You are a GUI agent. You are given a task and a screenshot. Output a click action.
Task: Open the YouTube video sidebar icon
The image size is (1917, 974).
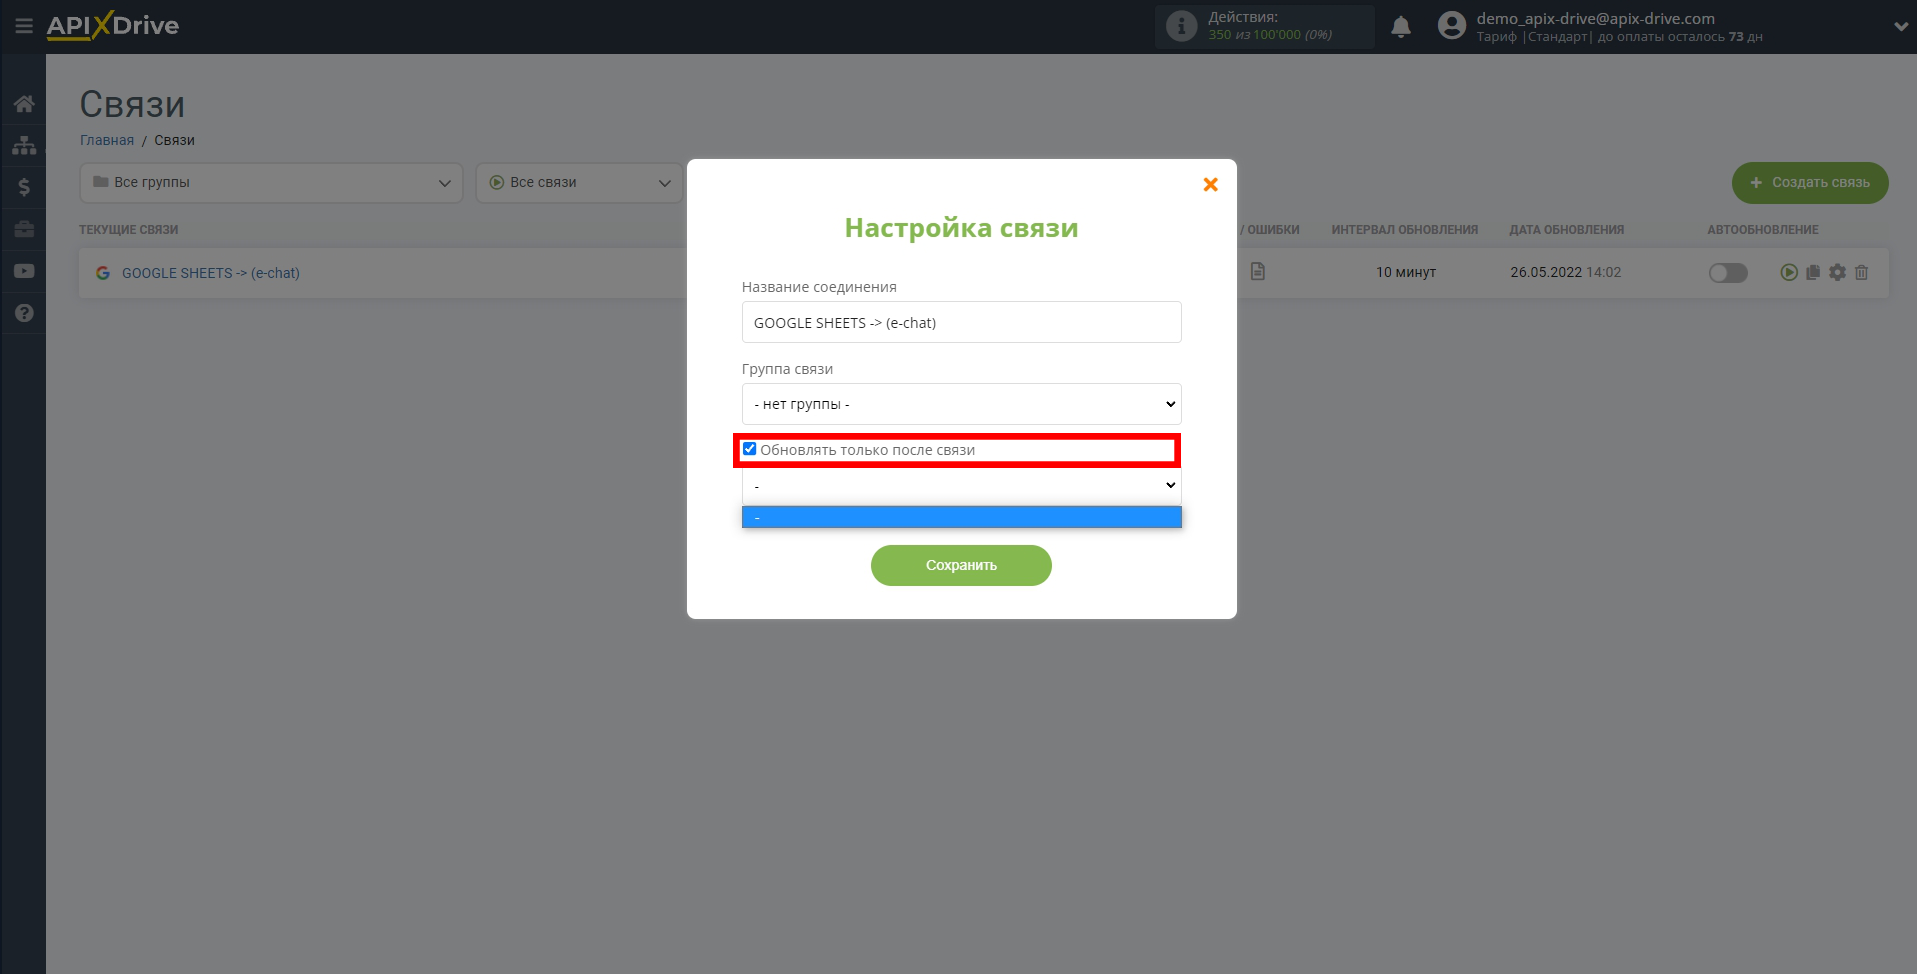click(x=24, y=271)
